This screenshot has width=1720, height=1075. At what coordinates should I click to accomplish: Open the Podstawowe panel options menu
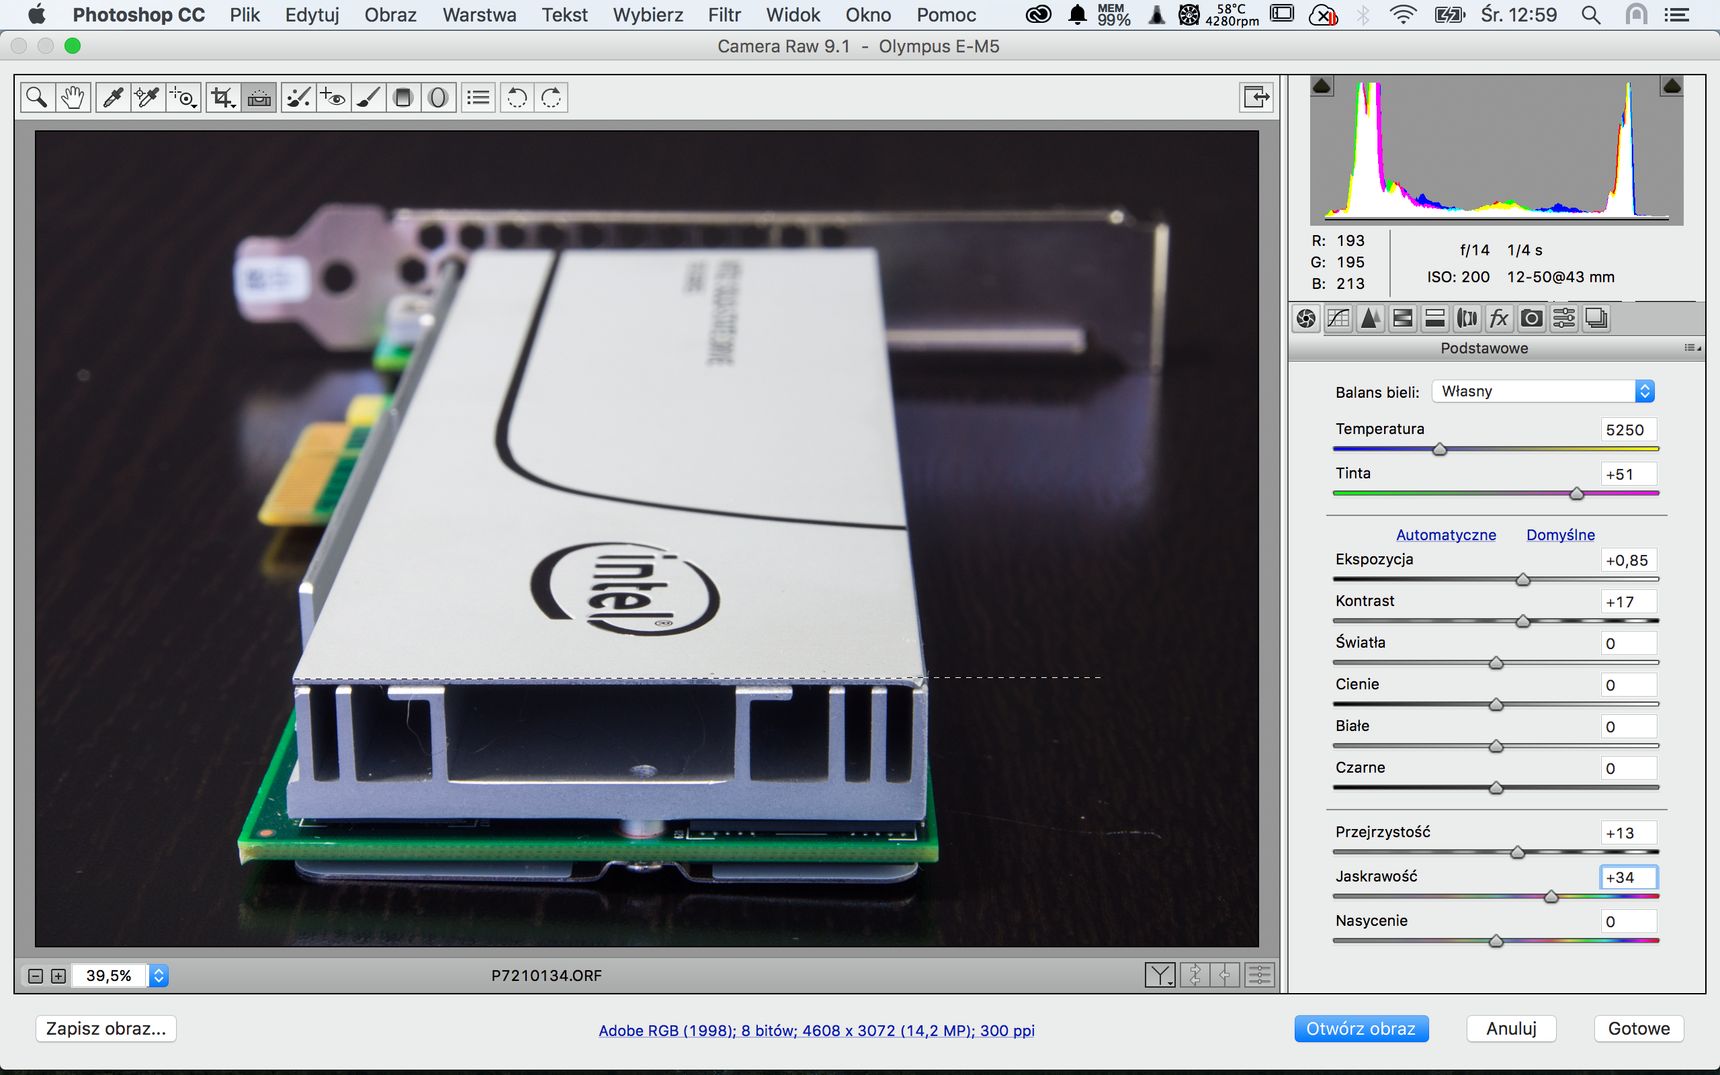tap(1692, 348)
